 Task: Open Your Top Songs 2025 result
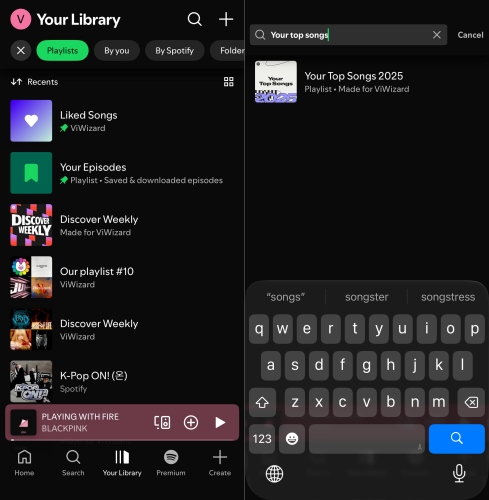pyautogui.click(x=367, y=82)
